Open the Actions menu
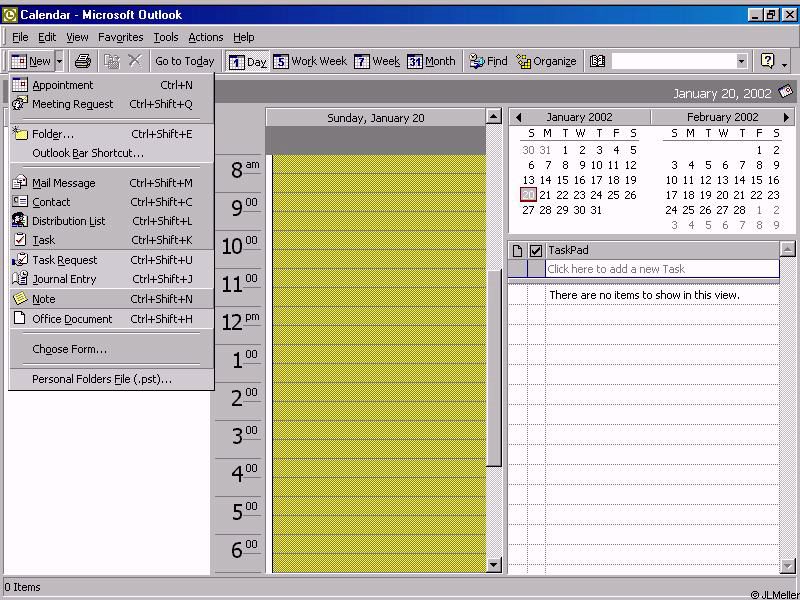The width and height of the screenshot is (800, 600). click(205, 37)
